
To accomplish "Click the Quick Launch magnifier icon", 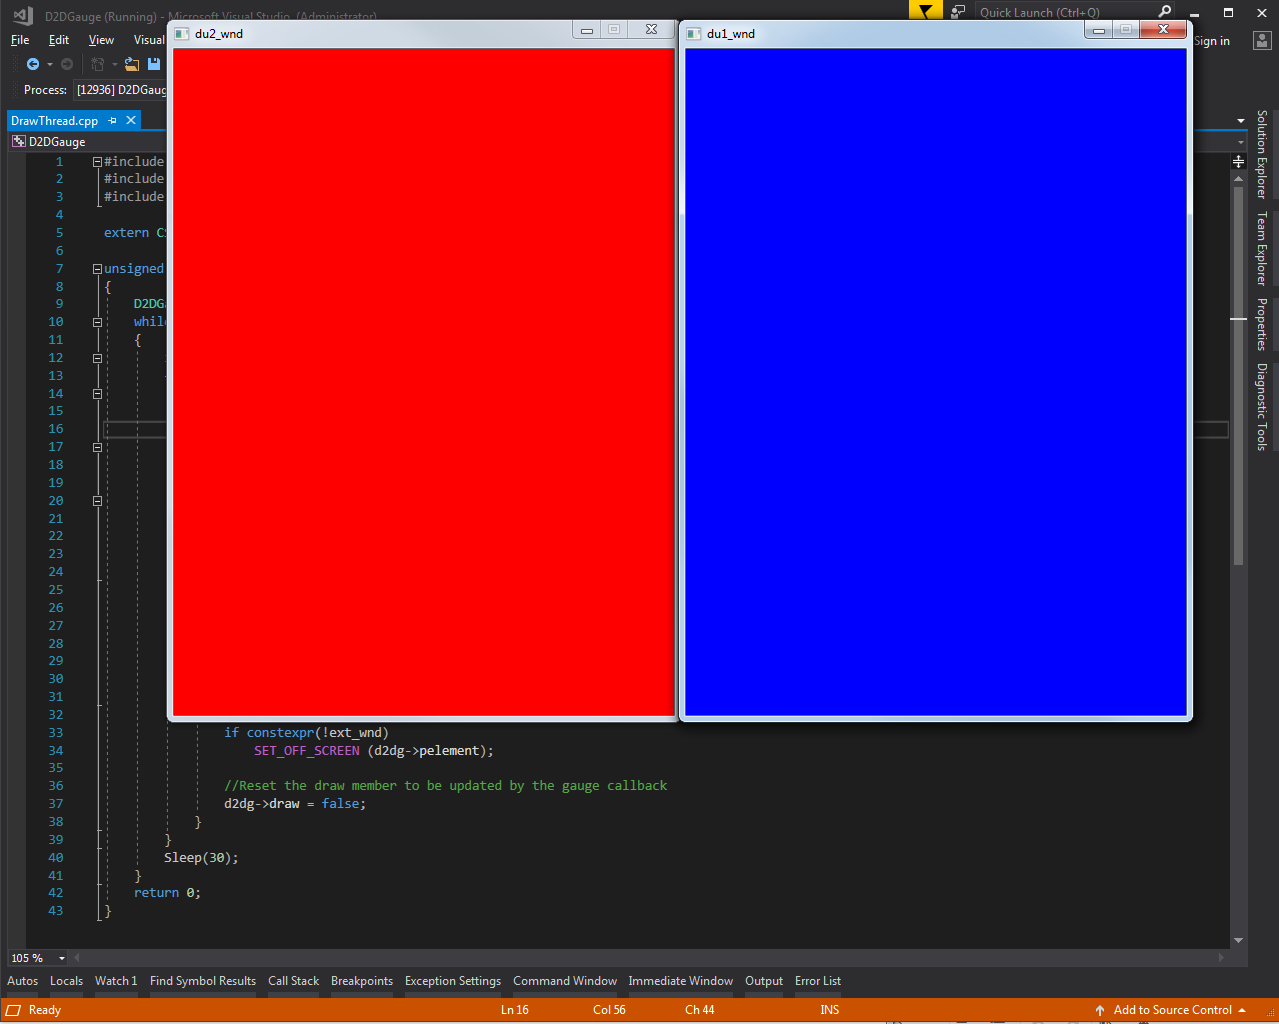I will click(1164, 12).
